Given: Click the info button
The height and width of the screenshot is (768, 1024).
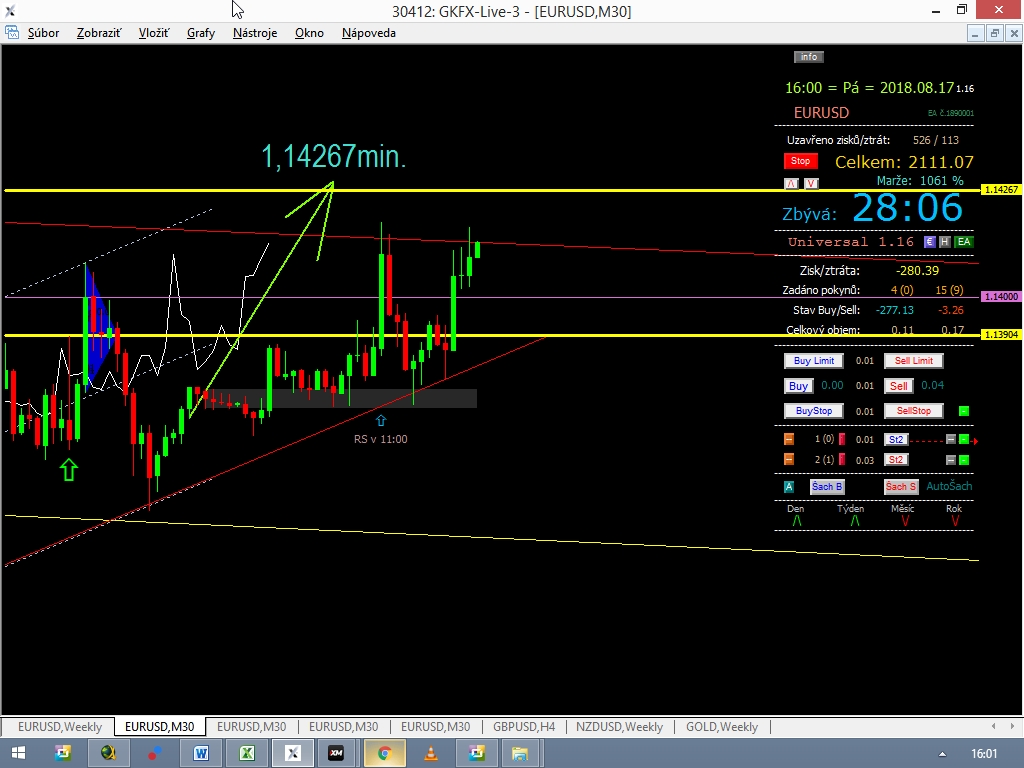Looking at the screenshot, I should click(808, 57).
